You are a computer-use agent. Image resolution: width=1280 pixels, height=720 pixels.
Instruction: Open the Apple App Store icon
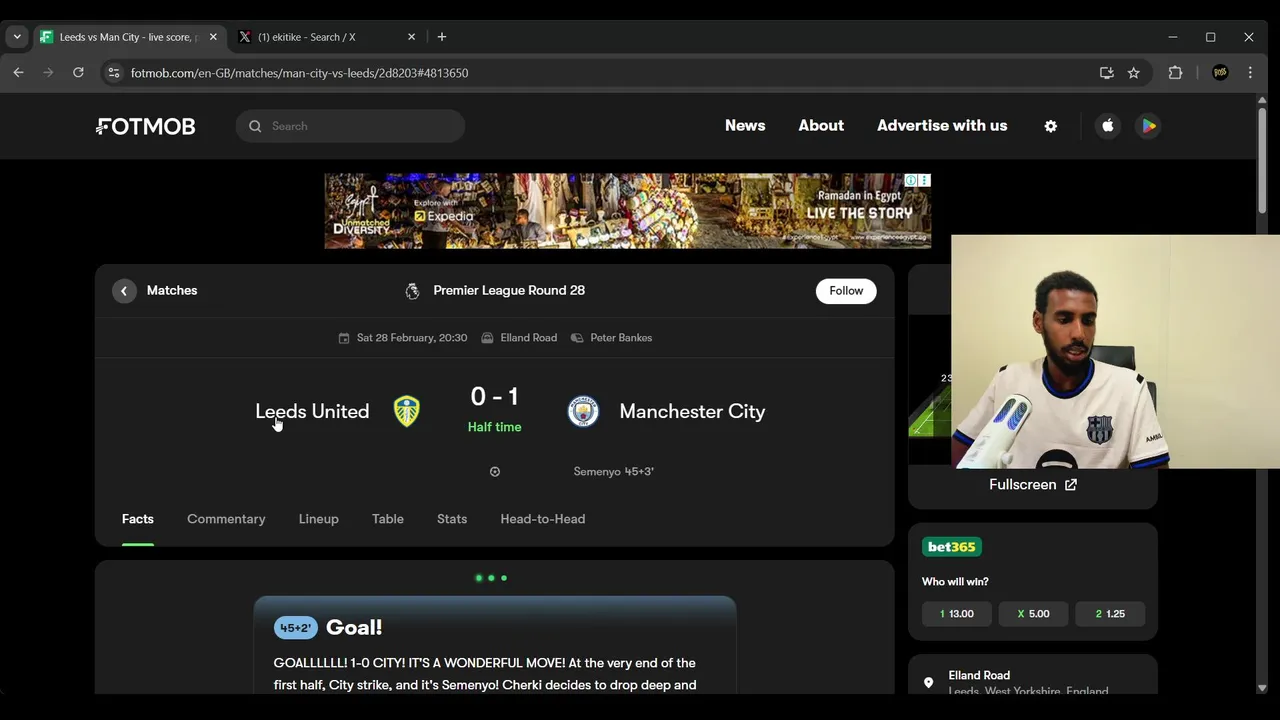tap(1107, 126)
